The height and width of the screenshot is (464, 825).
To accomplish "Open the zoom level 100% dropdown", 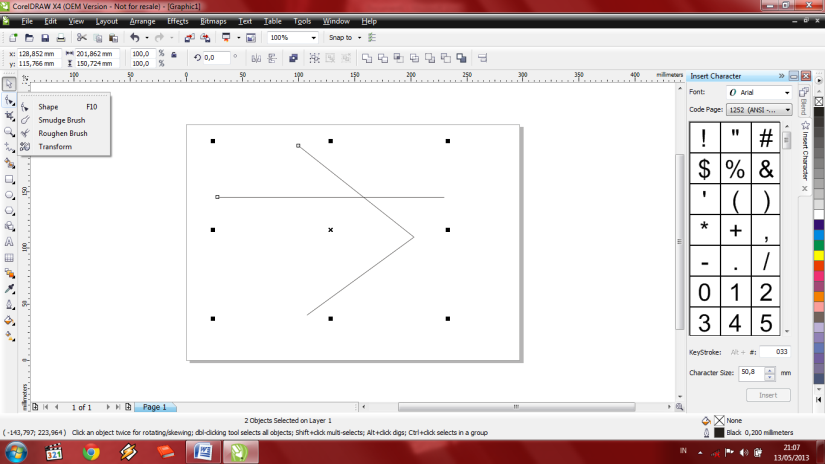I will pos(314,38).
